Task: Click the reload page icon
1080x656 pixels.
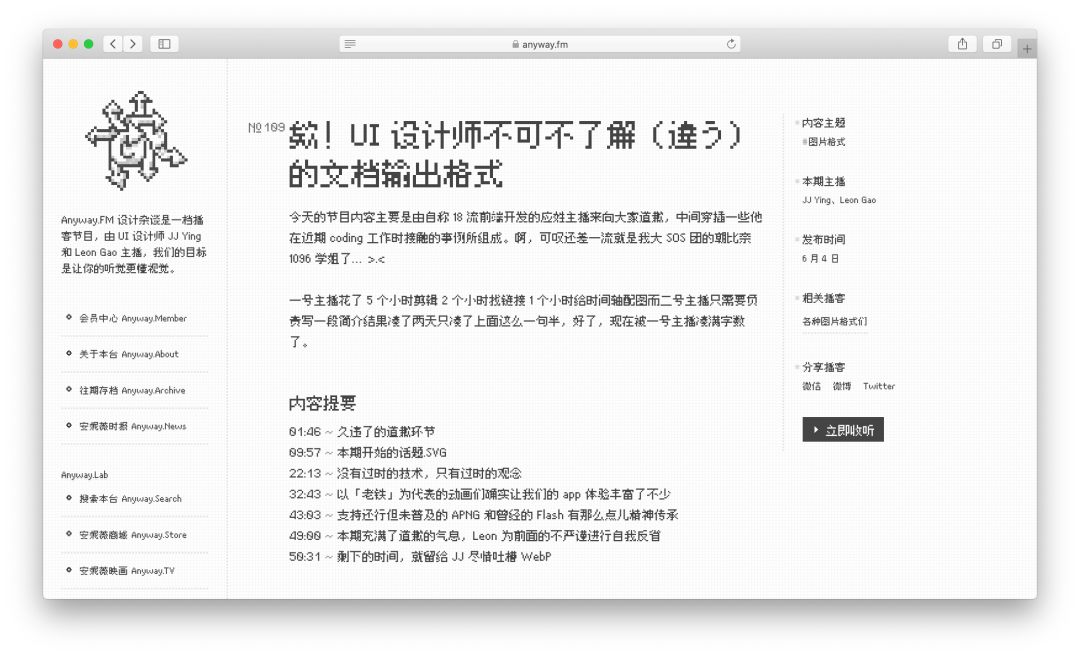Action: pyautogui.click(x=731, y=44)
